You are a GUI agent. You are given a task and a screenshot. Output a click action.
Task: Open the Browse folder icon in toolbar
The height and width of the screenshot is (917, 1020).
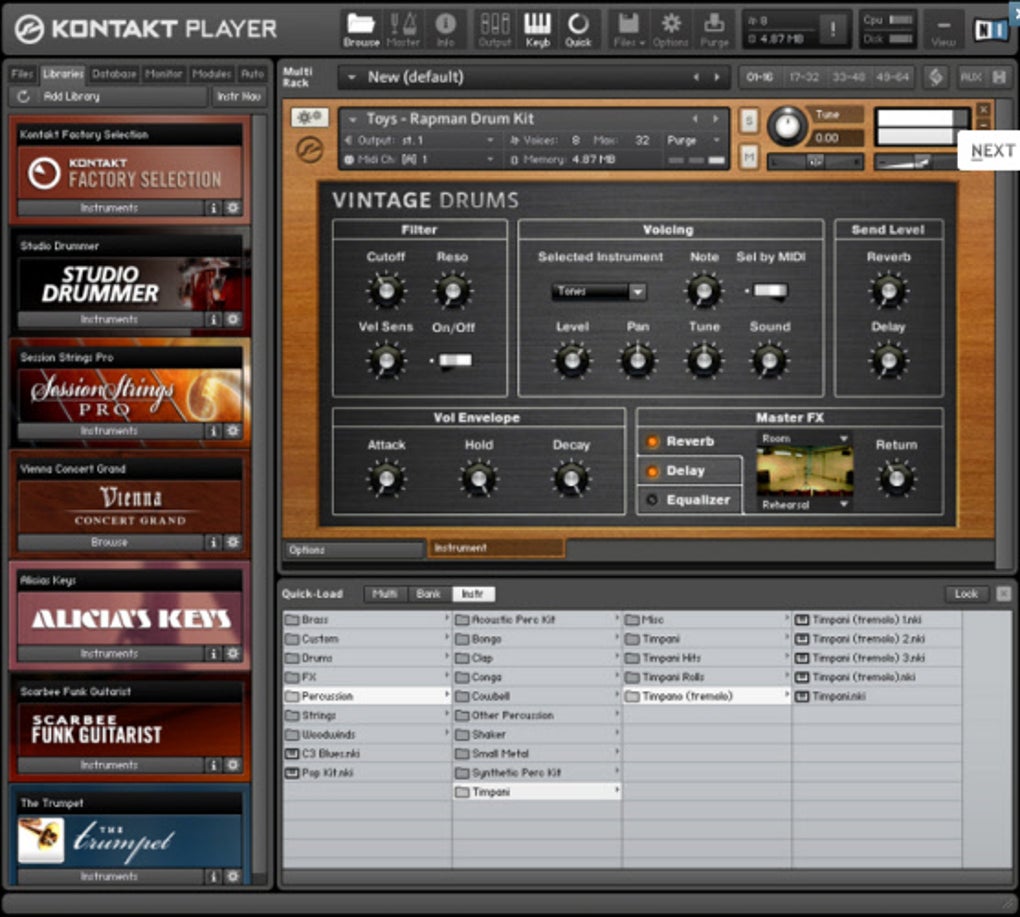(x=361, y=29)
